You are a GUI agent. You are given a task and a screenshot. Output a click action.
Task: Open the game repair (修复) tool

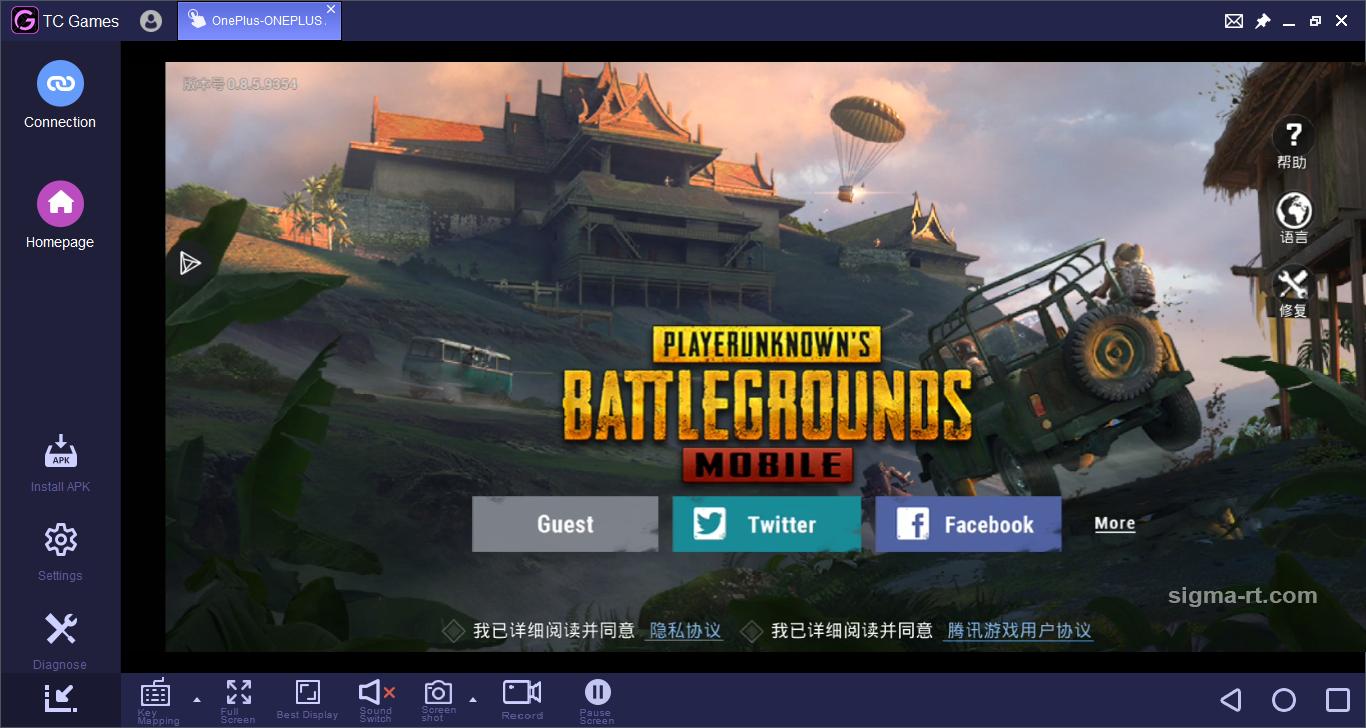click(1293, 291)
